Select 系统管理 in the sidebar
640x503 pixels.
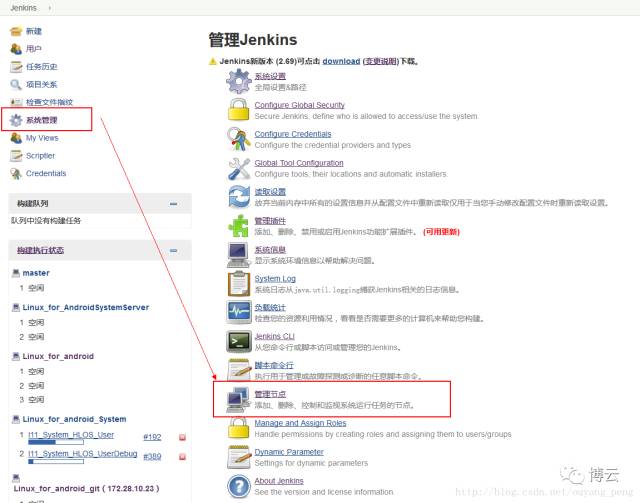tap(42, 120)
